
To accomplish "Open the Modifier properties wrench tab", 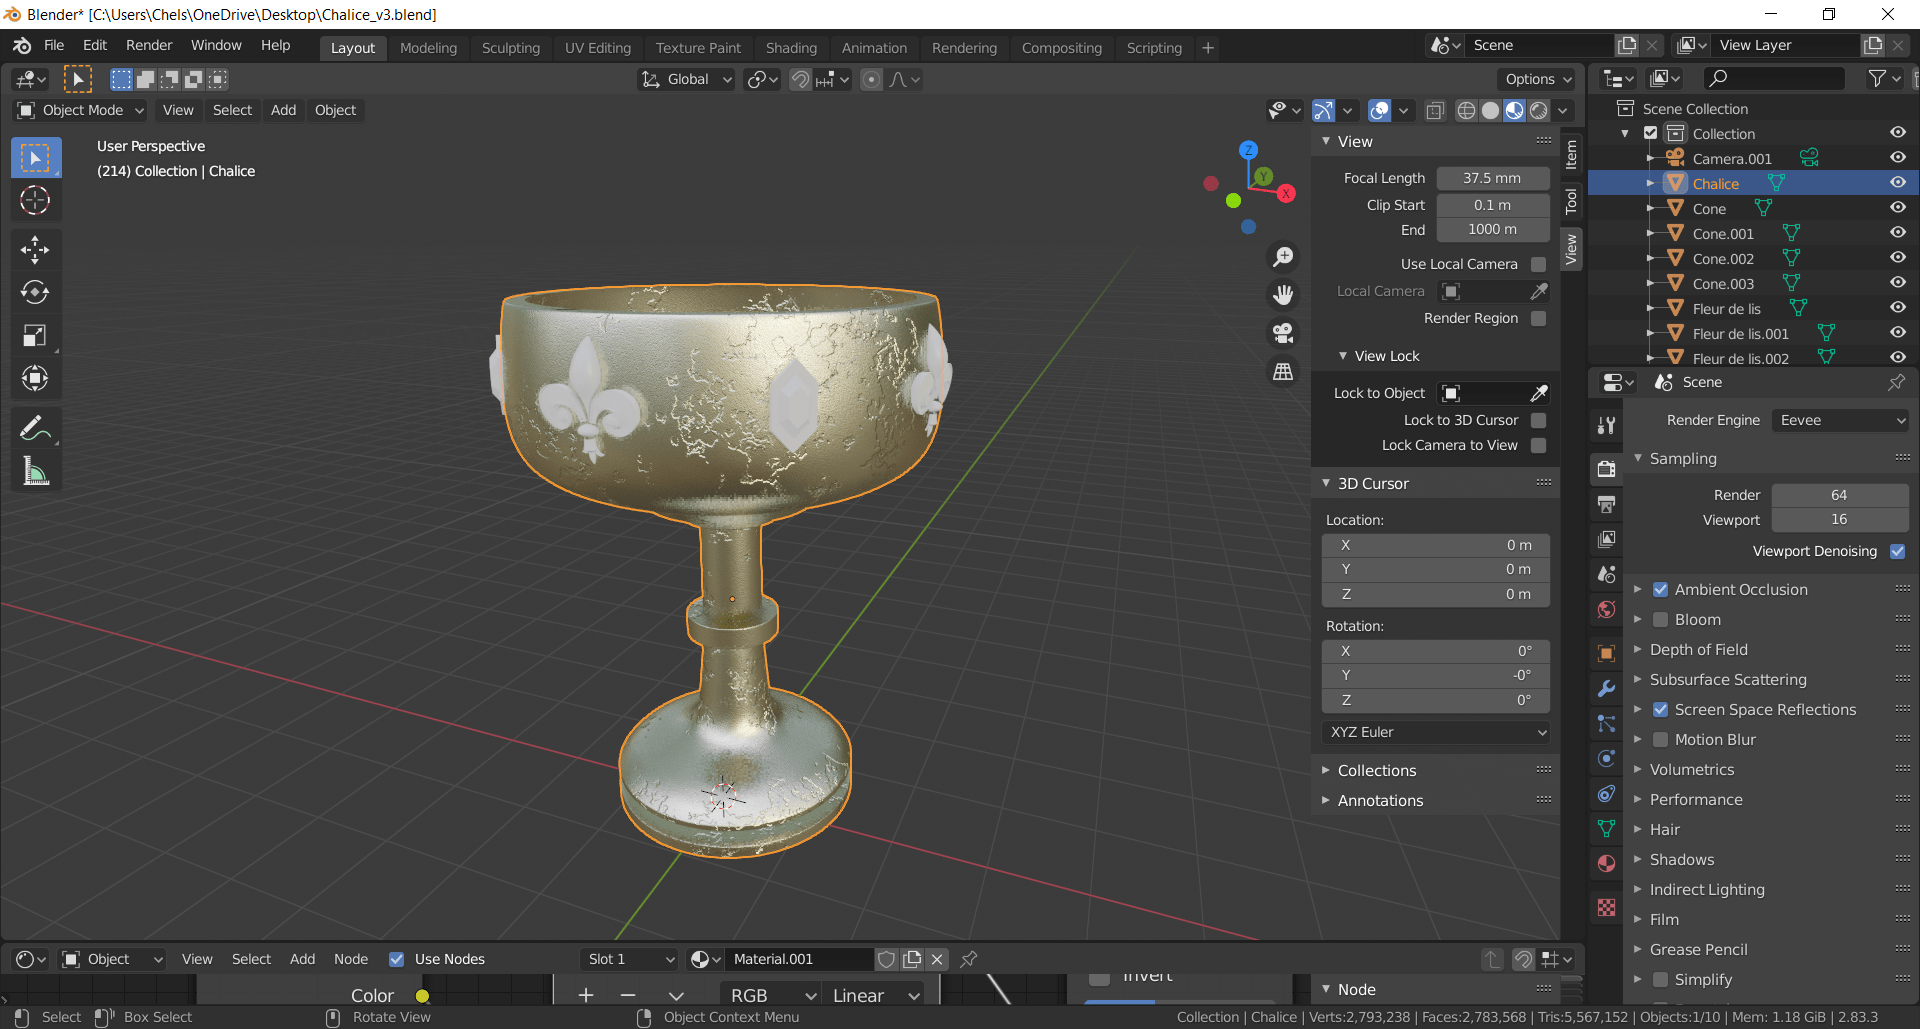I will click(x=1606, y=689).
